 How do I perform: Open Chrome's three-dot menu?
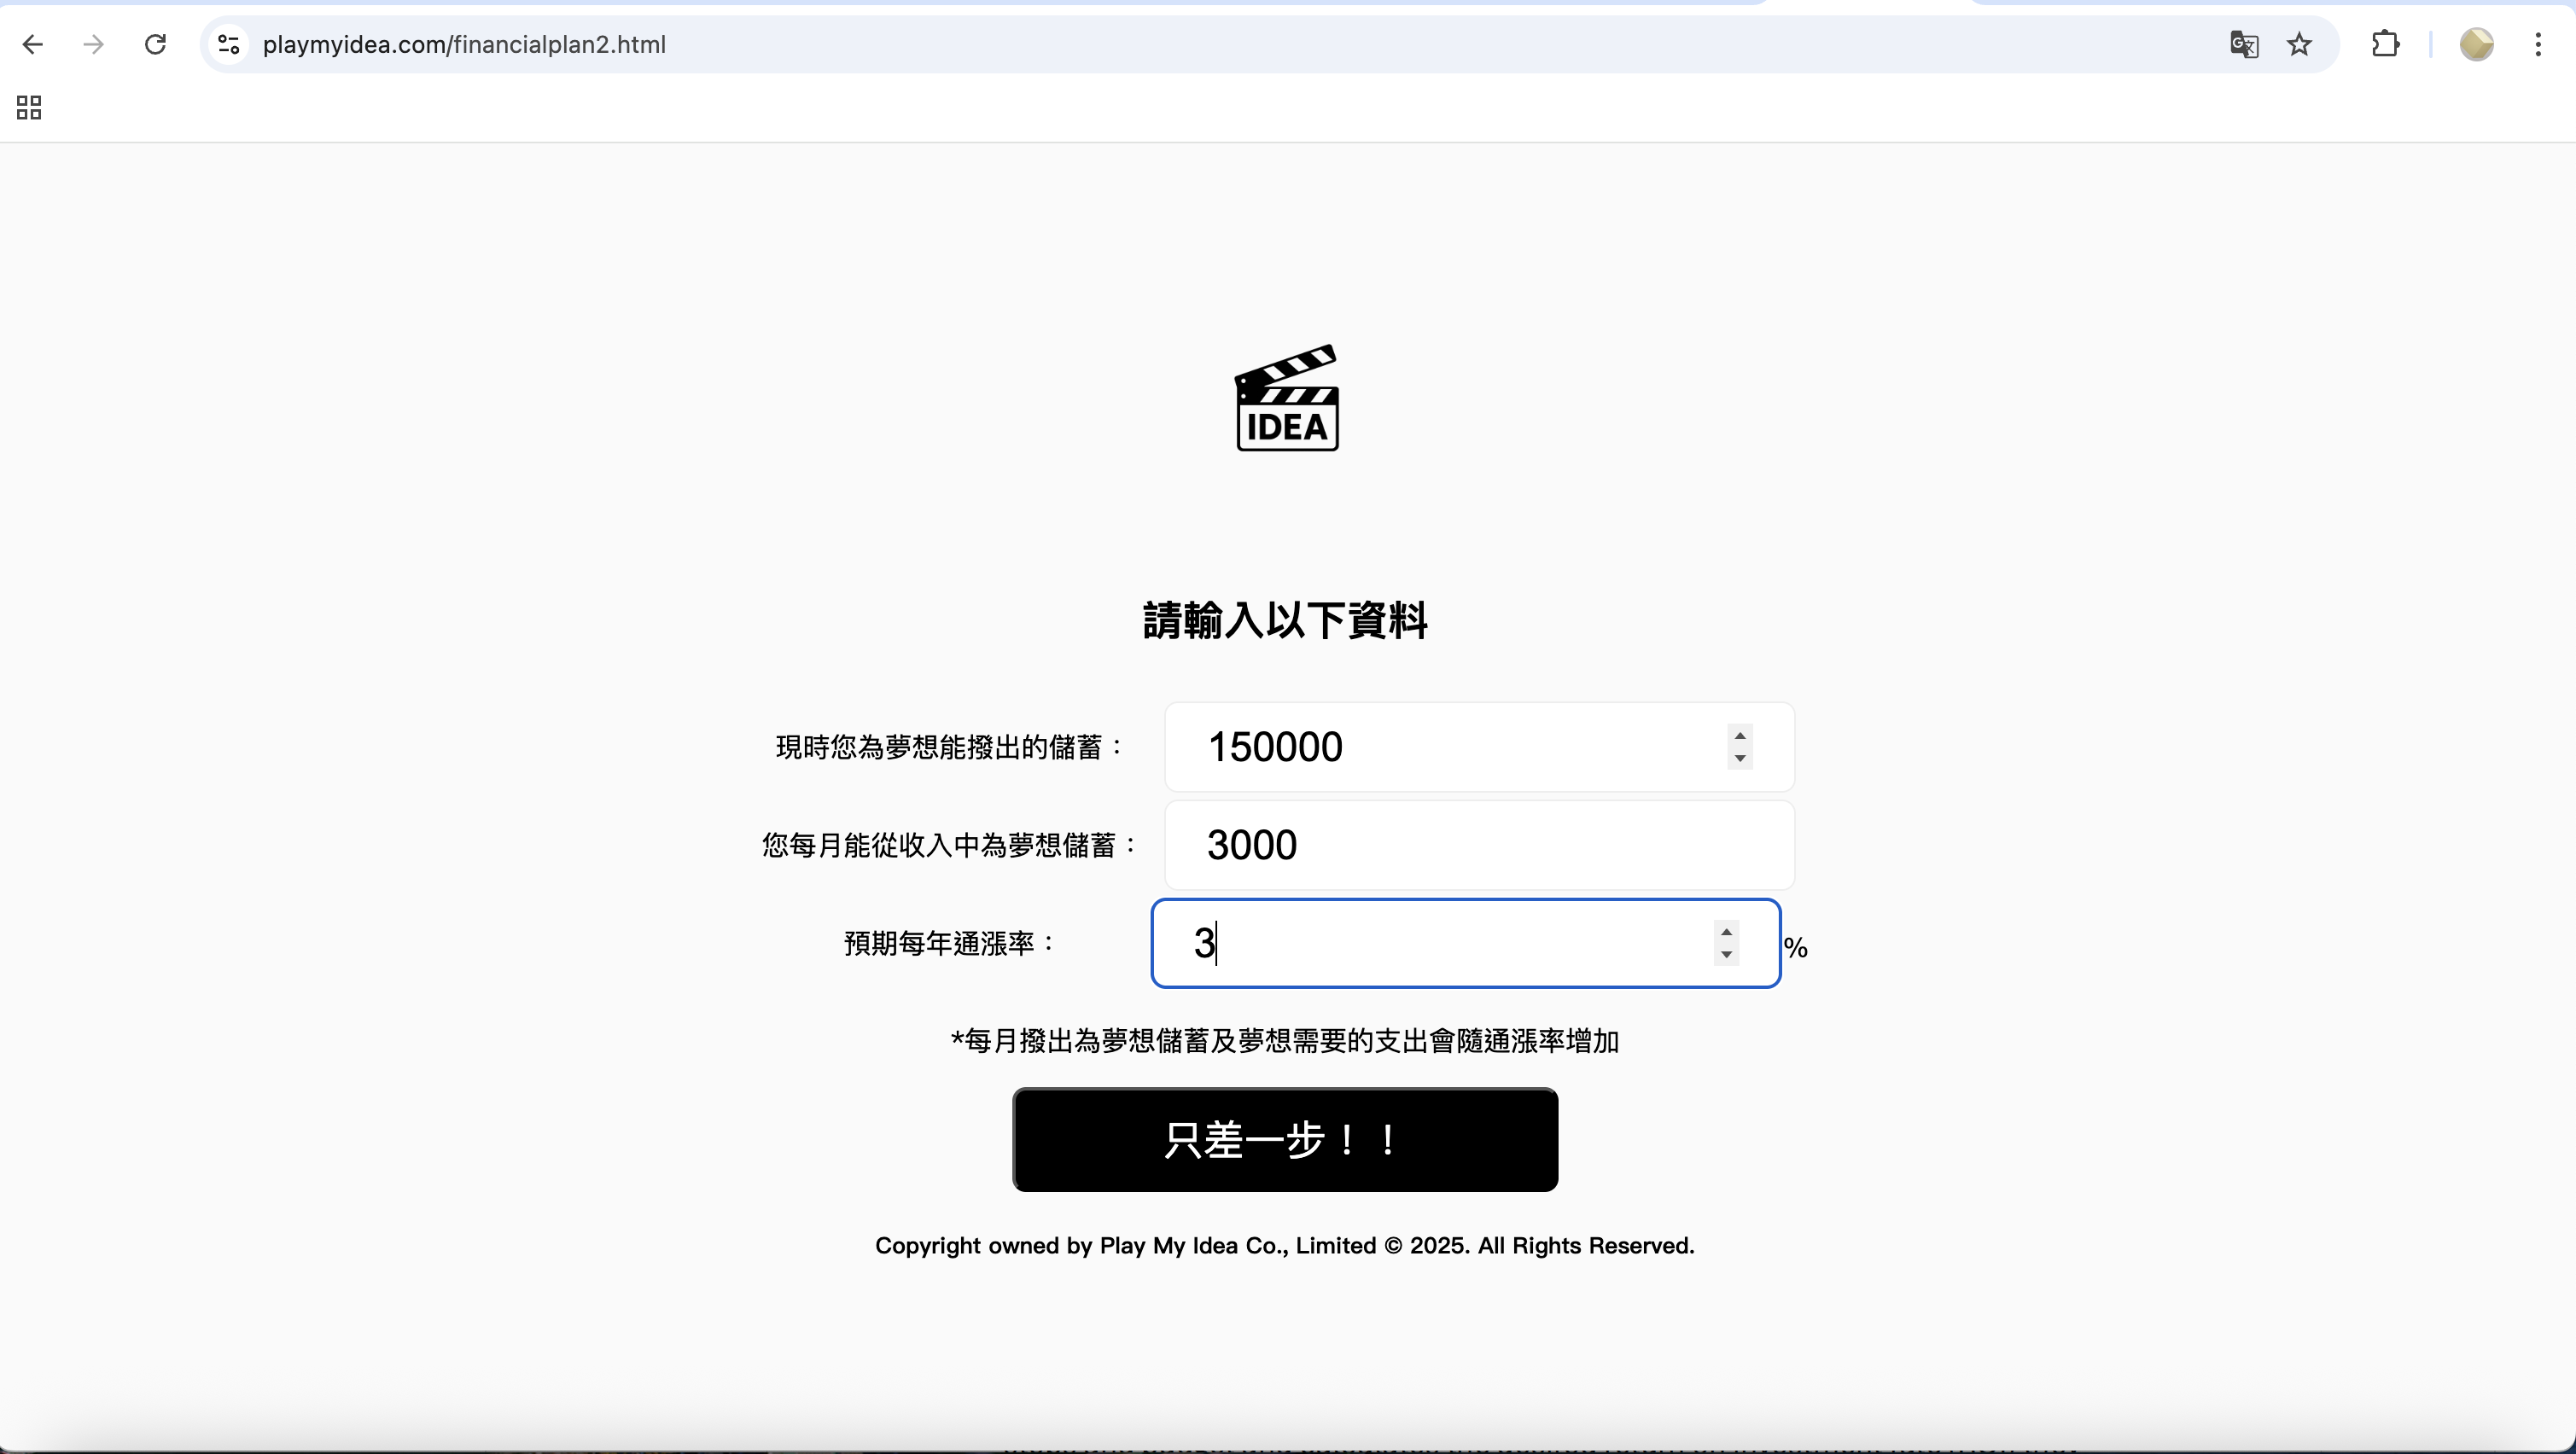pyautogui.click(x=2538, y=44)
